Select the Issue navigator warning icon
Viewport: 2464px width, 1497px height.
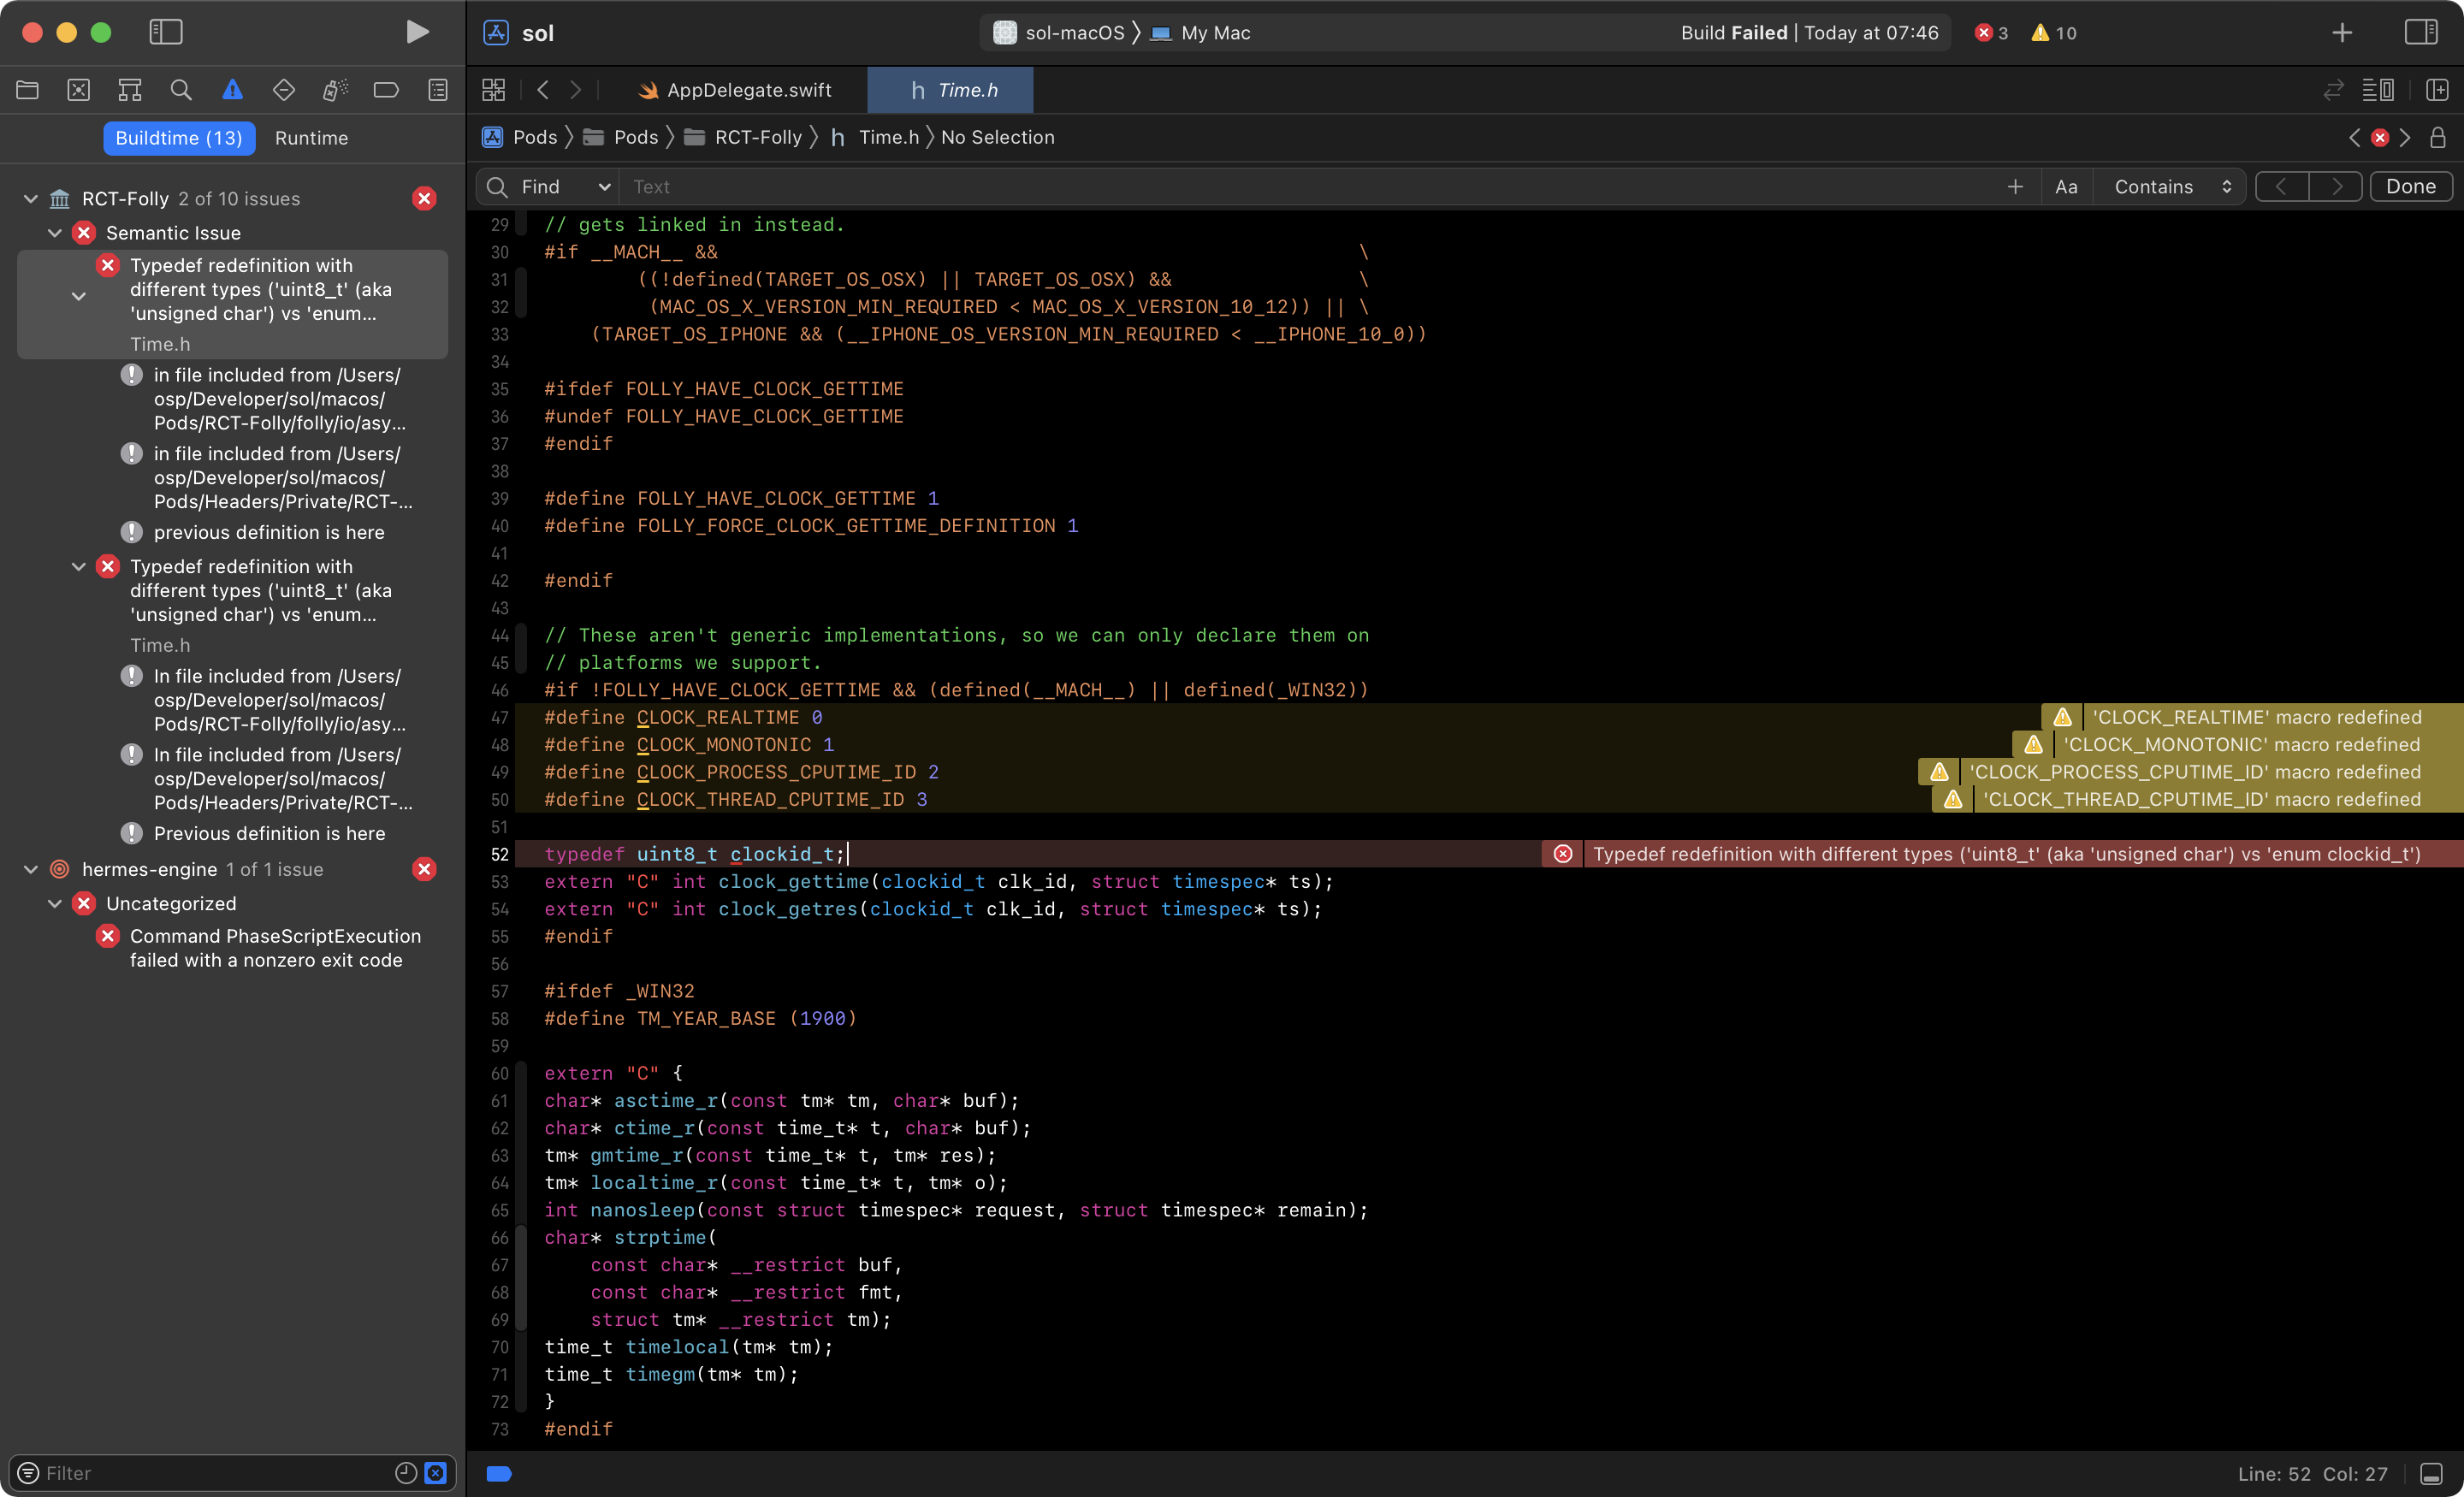232,89
